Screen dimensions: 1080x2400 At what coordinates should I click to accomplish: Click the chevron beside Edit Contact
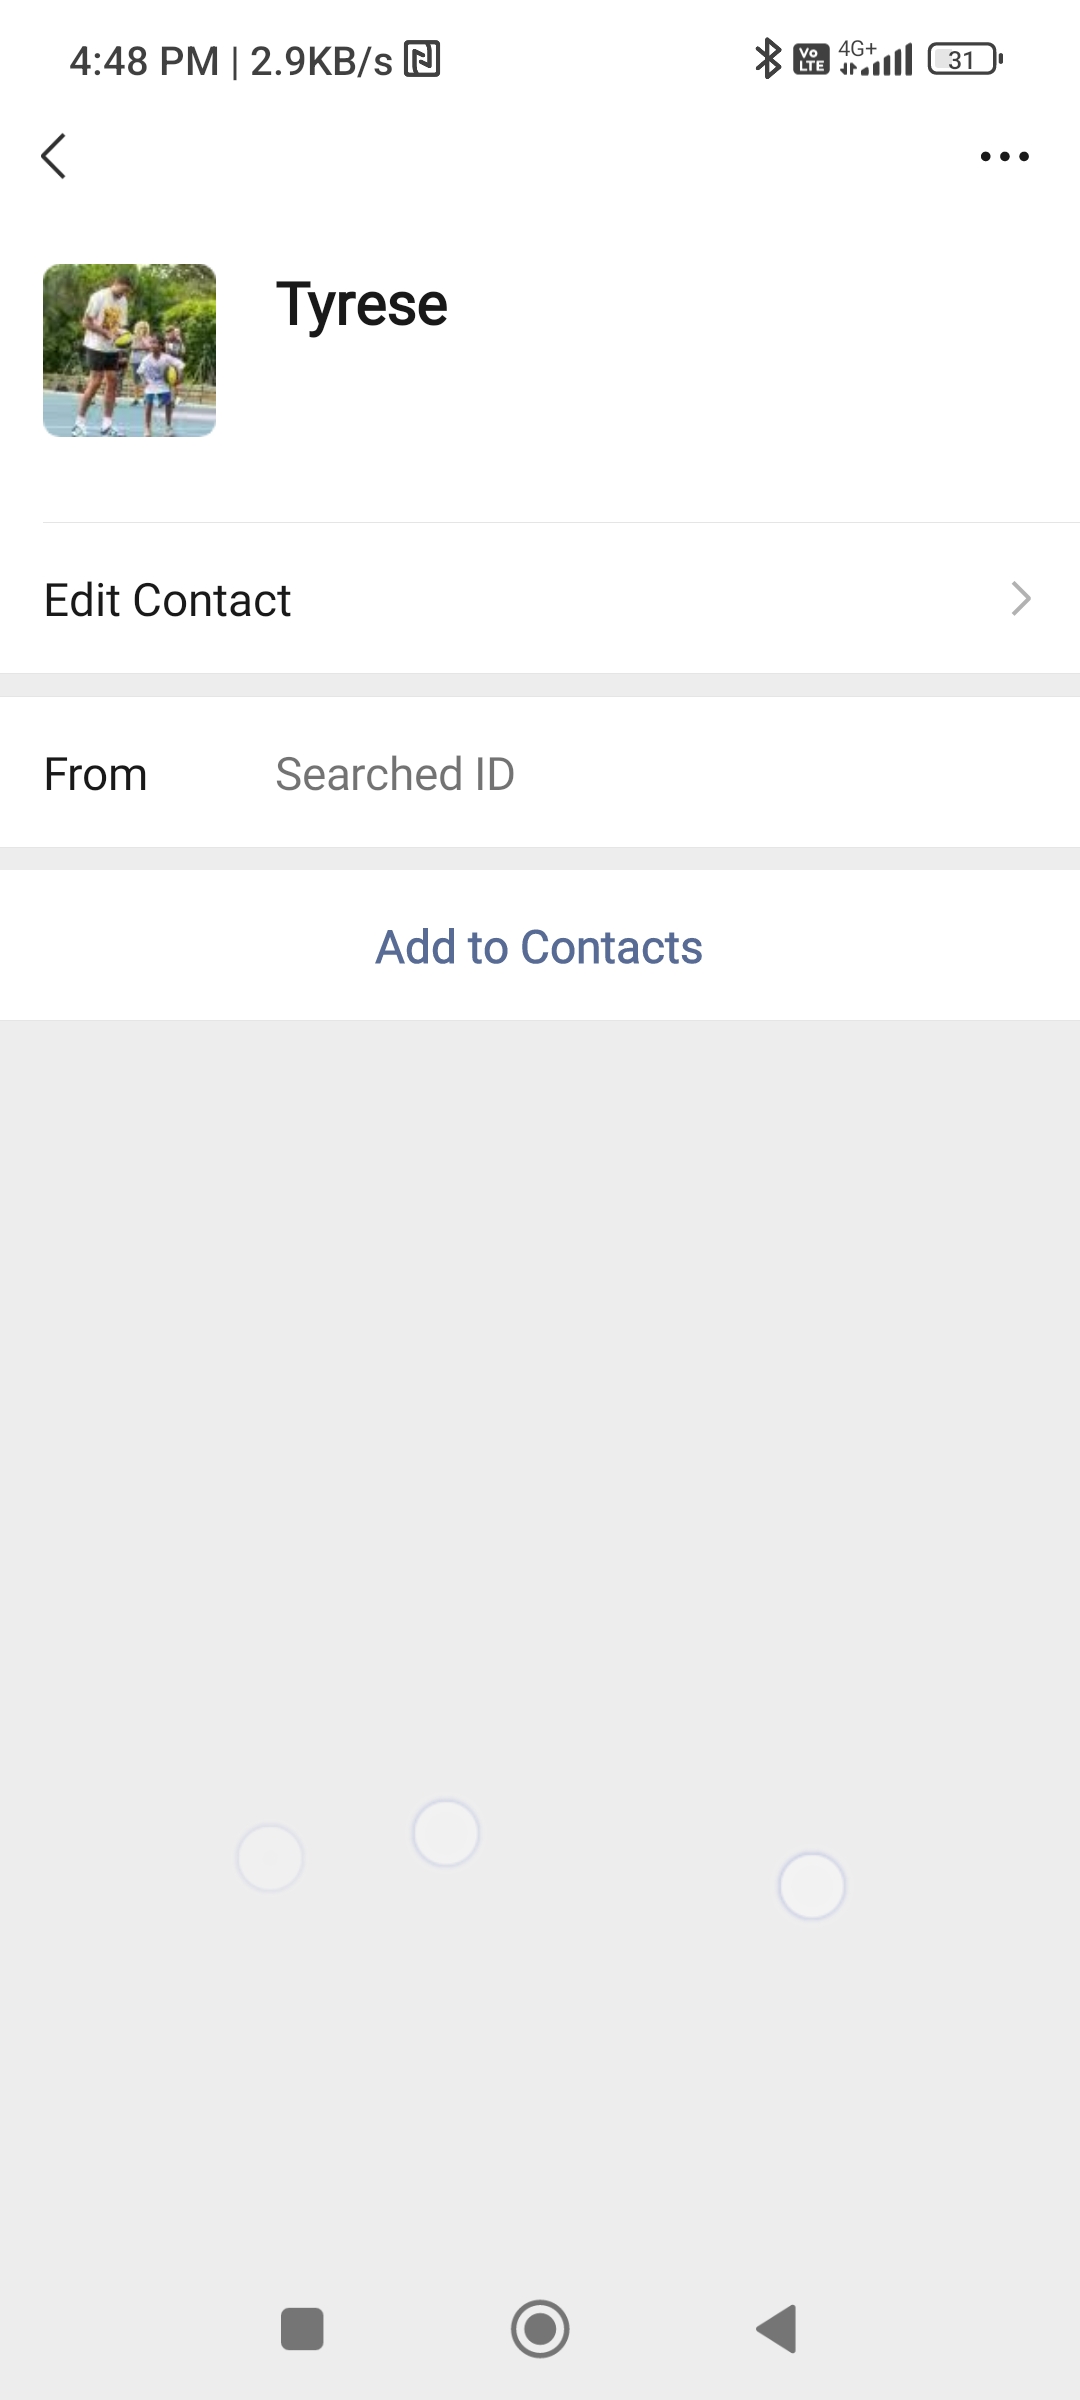coord(1020,599)
